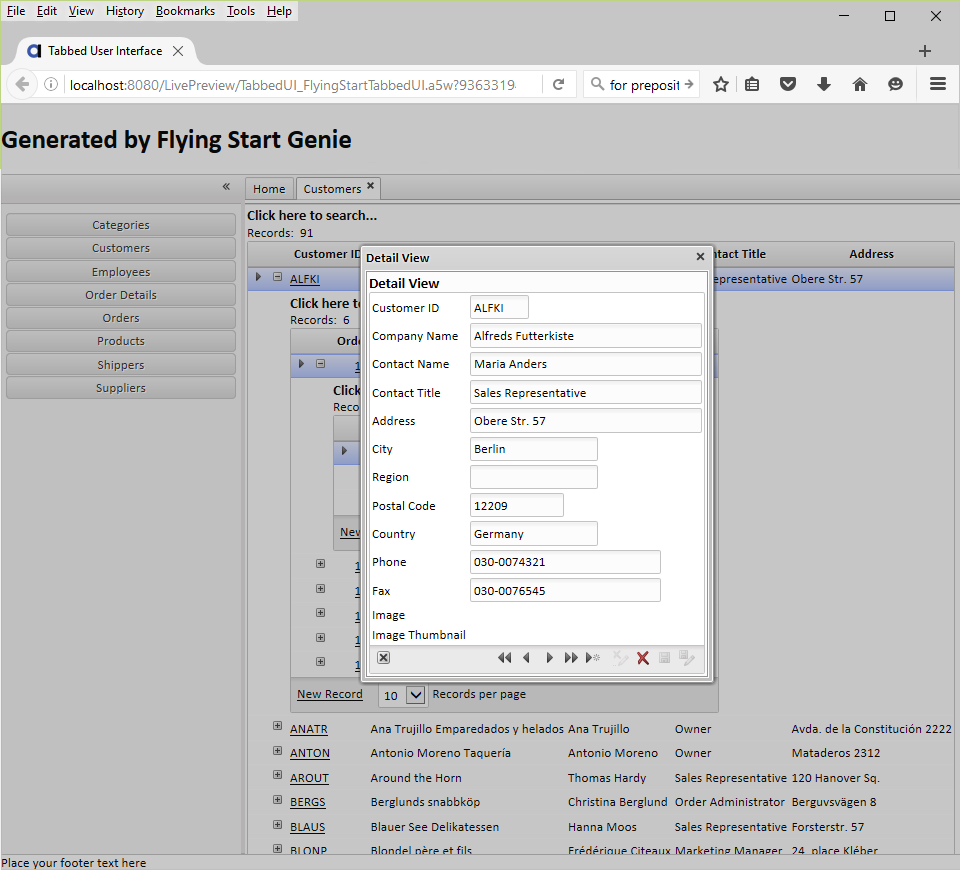Click the Pocket icon in browser toolbar
960x870 pixels.
coord(788,84)
